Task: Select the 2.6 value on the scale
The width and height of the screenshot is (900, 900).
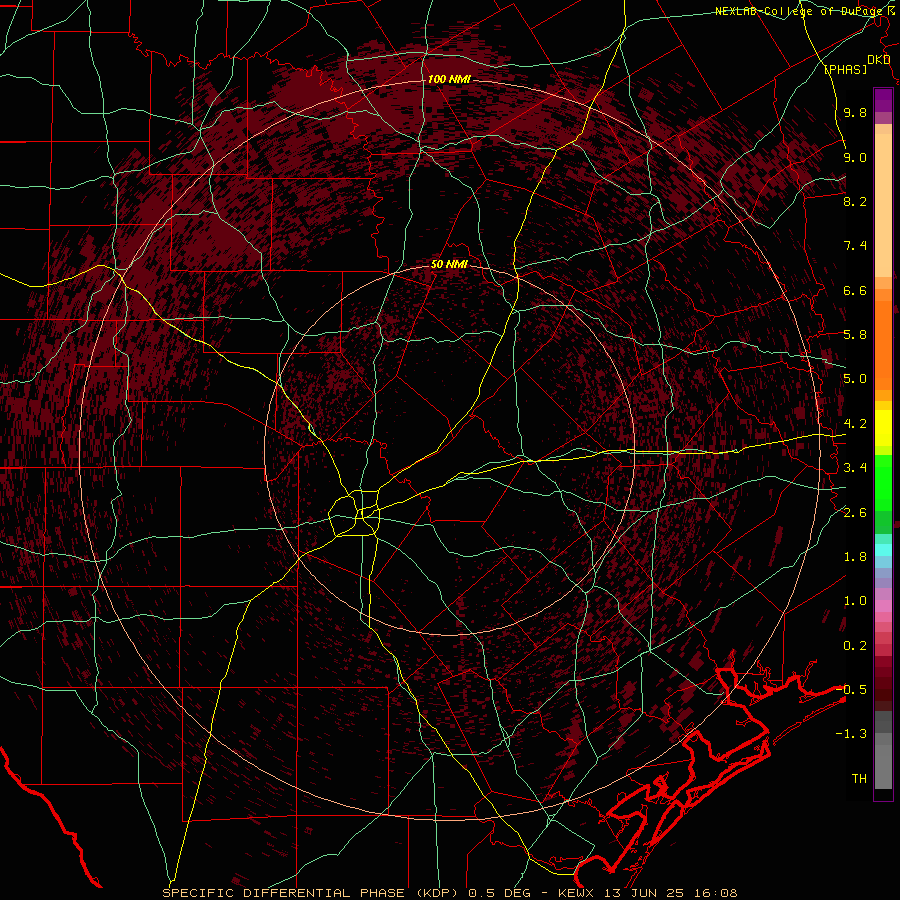Action: click(855, 513)
